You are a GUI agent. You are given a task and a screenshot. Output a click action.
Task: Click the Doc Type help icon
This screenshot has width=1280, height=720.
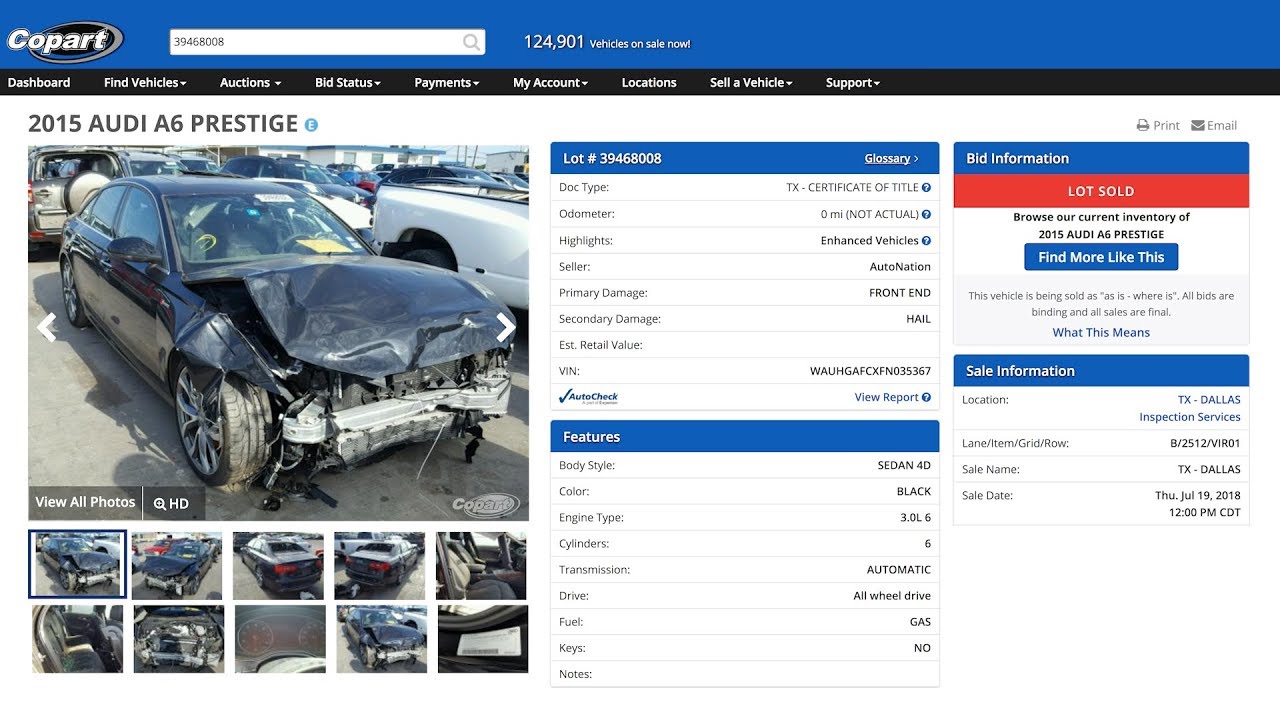pyautogui.click(x=926, y=187)
